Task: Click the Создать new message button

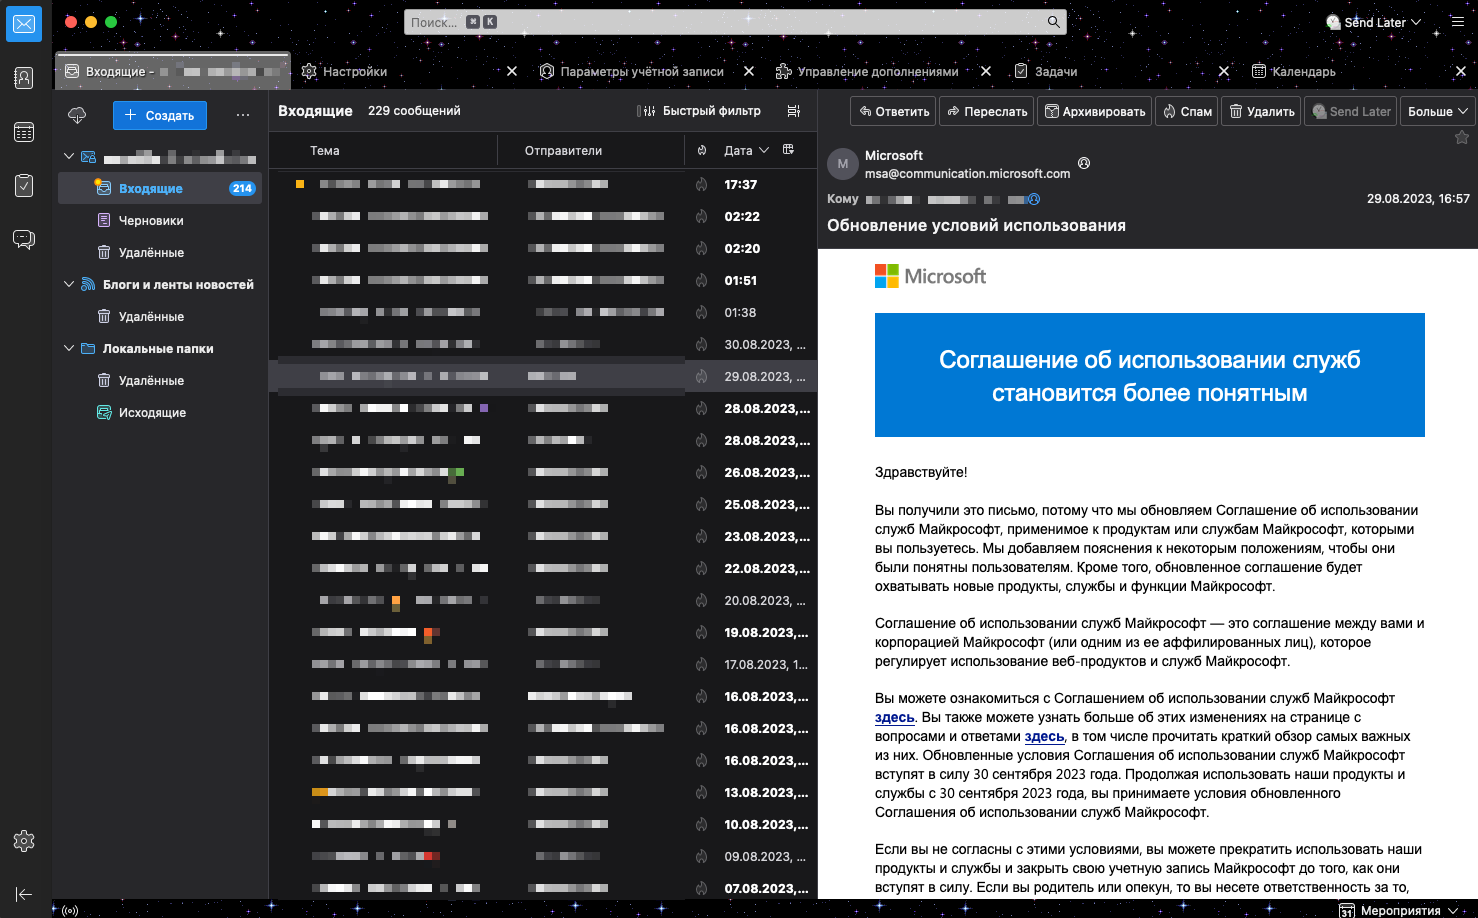Action: pos(160,115)
